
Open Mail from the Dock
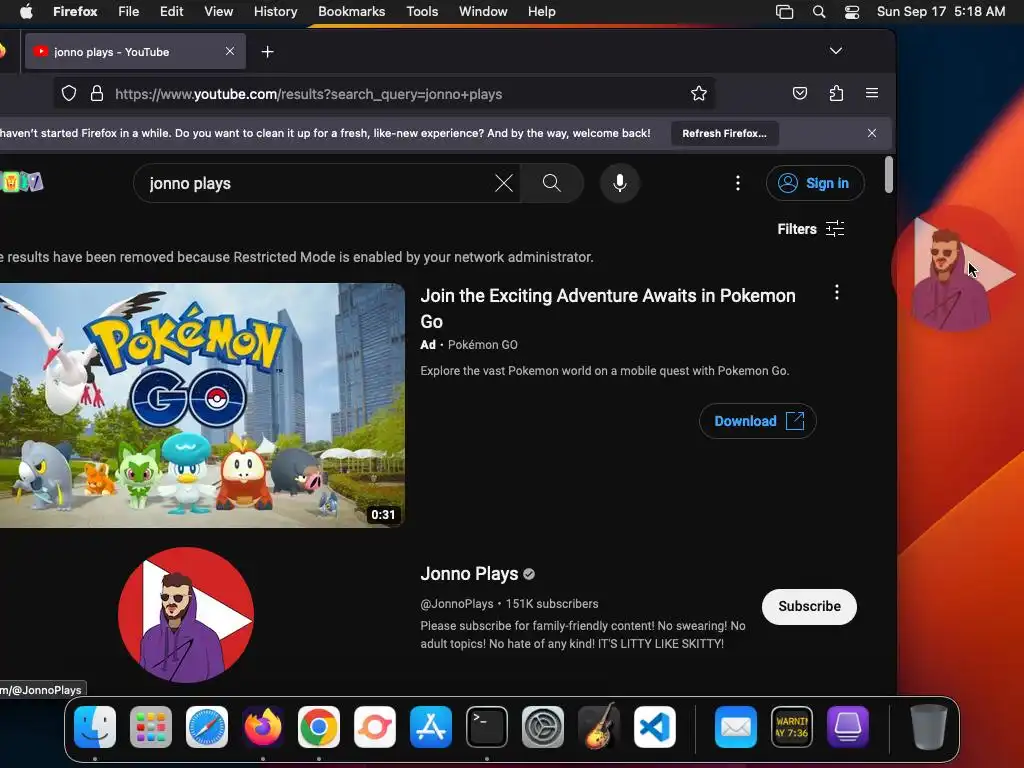pyautogui.click(x=736, y=727)
